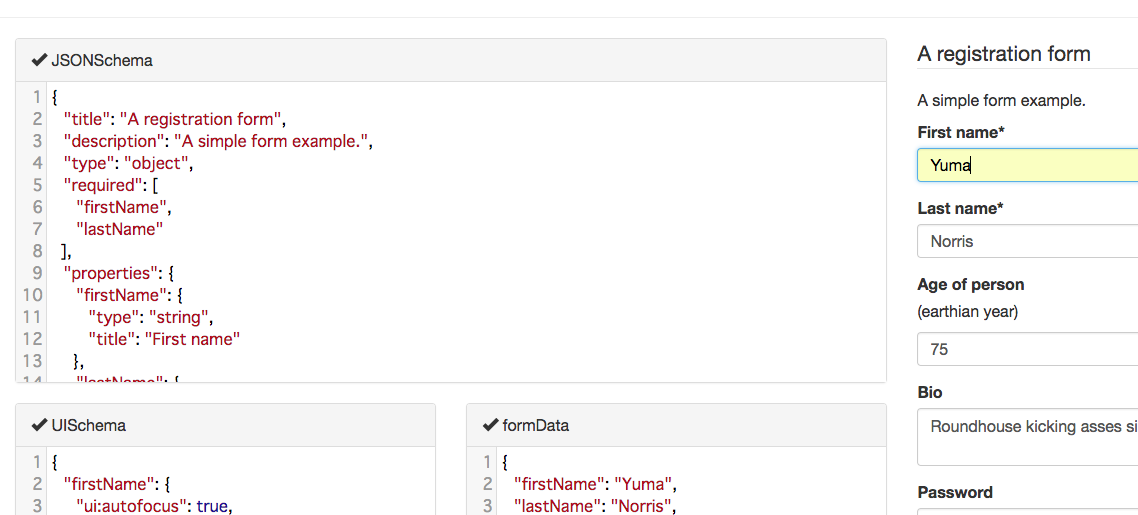The width and height of the screenshot is (1138, 515).
Task: Click the Last name field containing Norris
Action: [x=1028, y=241]
